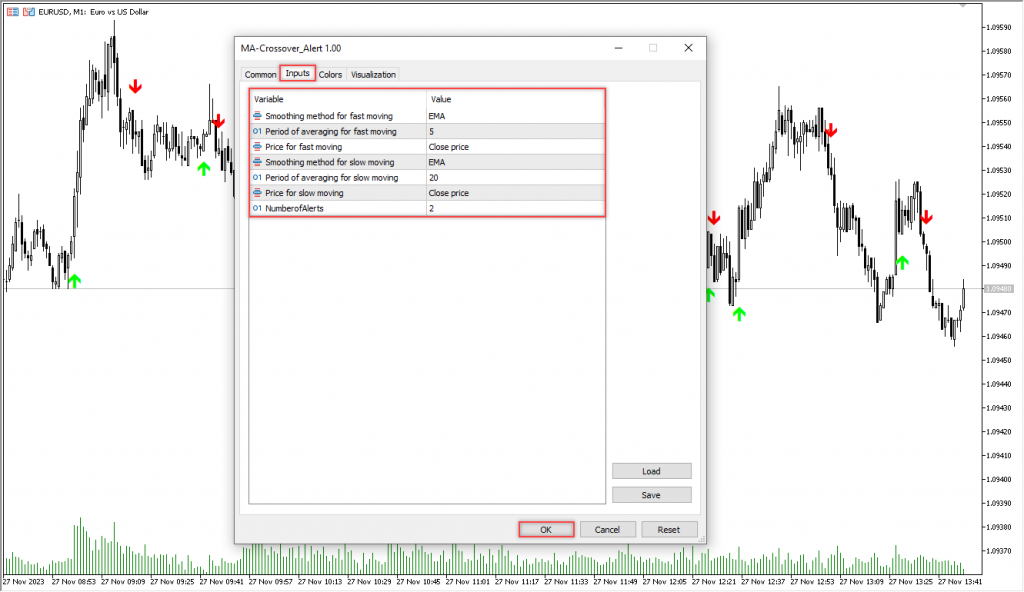Select the NumberofAlerts row label
The height and width of the screenshot is (592, 1024).
(295, 208)
